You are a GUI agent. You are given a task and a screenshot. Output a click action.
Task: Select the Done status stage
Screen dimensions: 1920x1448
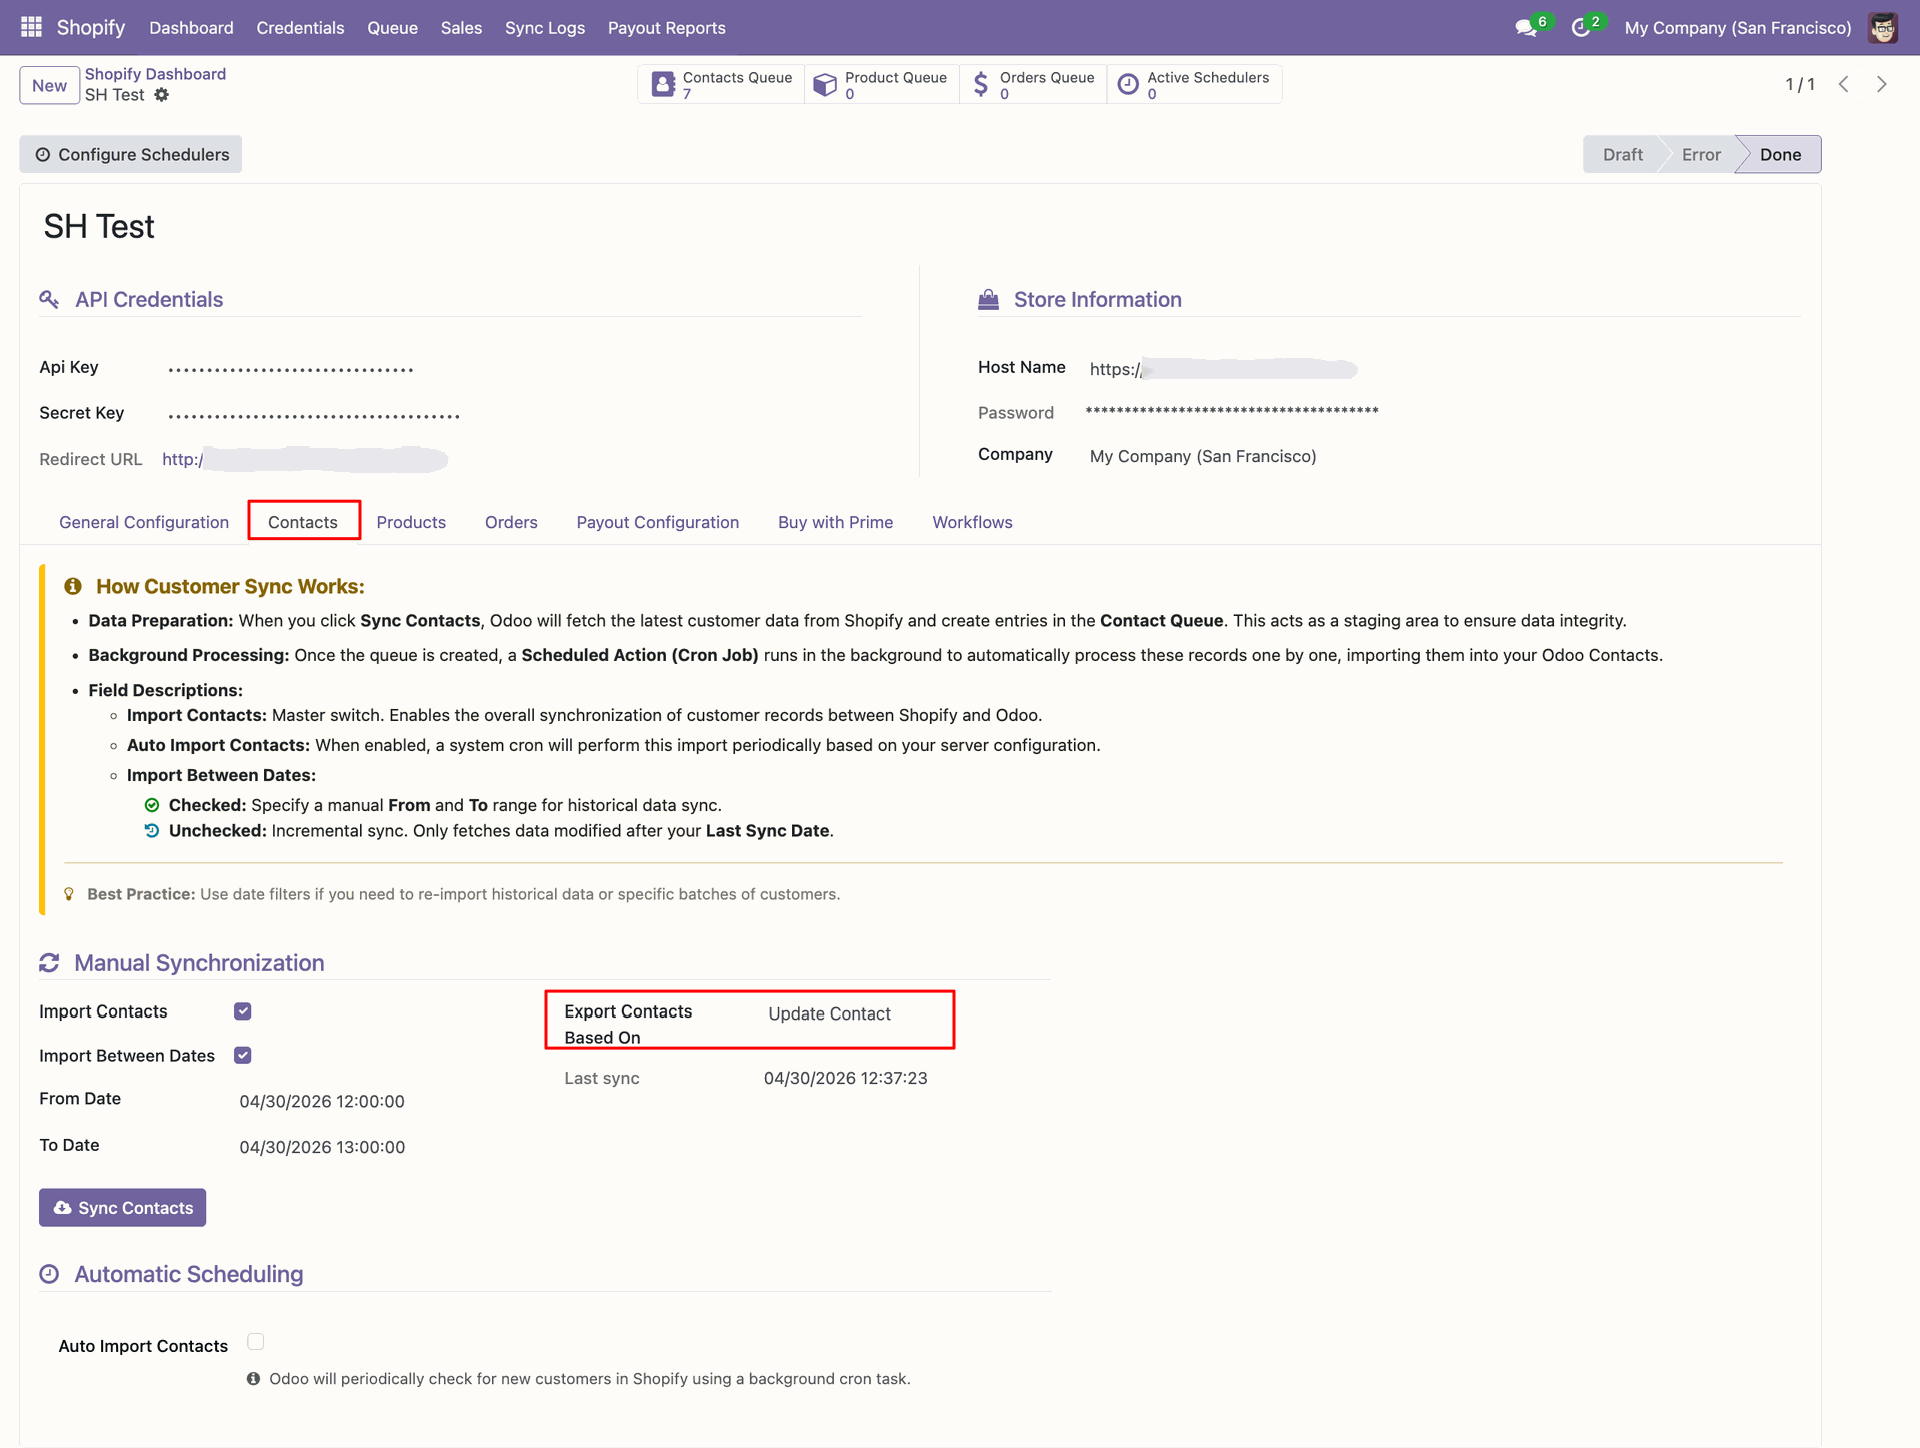click(1780, 154)
